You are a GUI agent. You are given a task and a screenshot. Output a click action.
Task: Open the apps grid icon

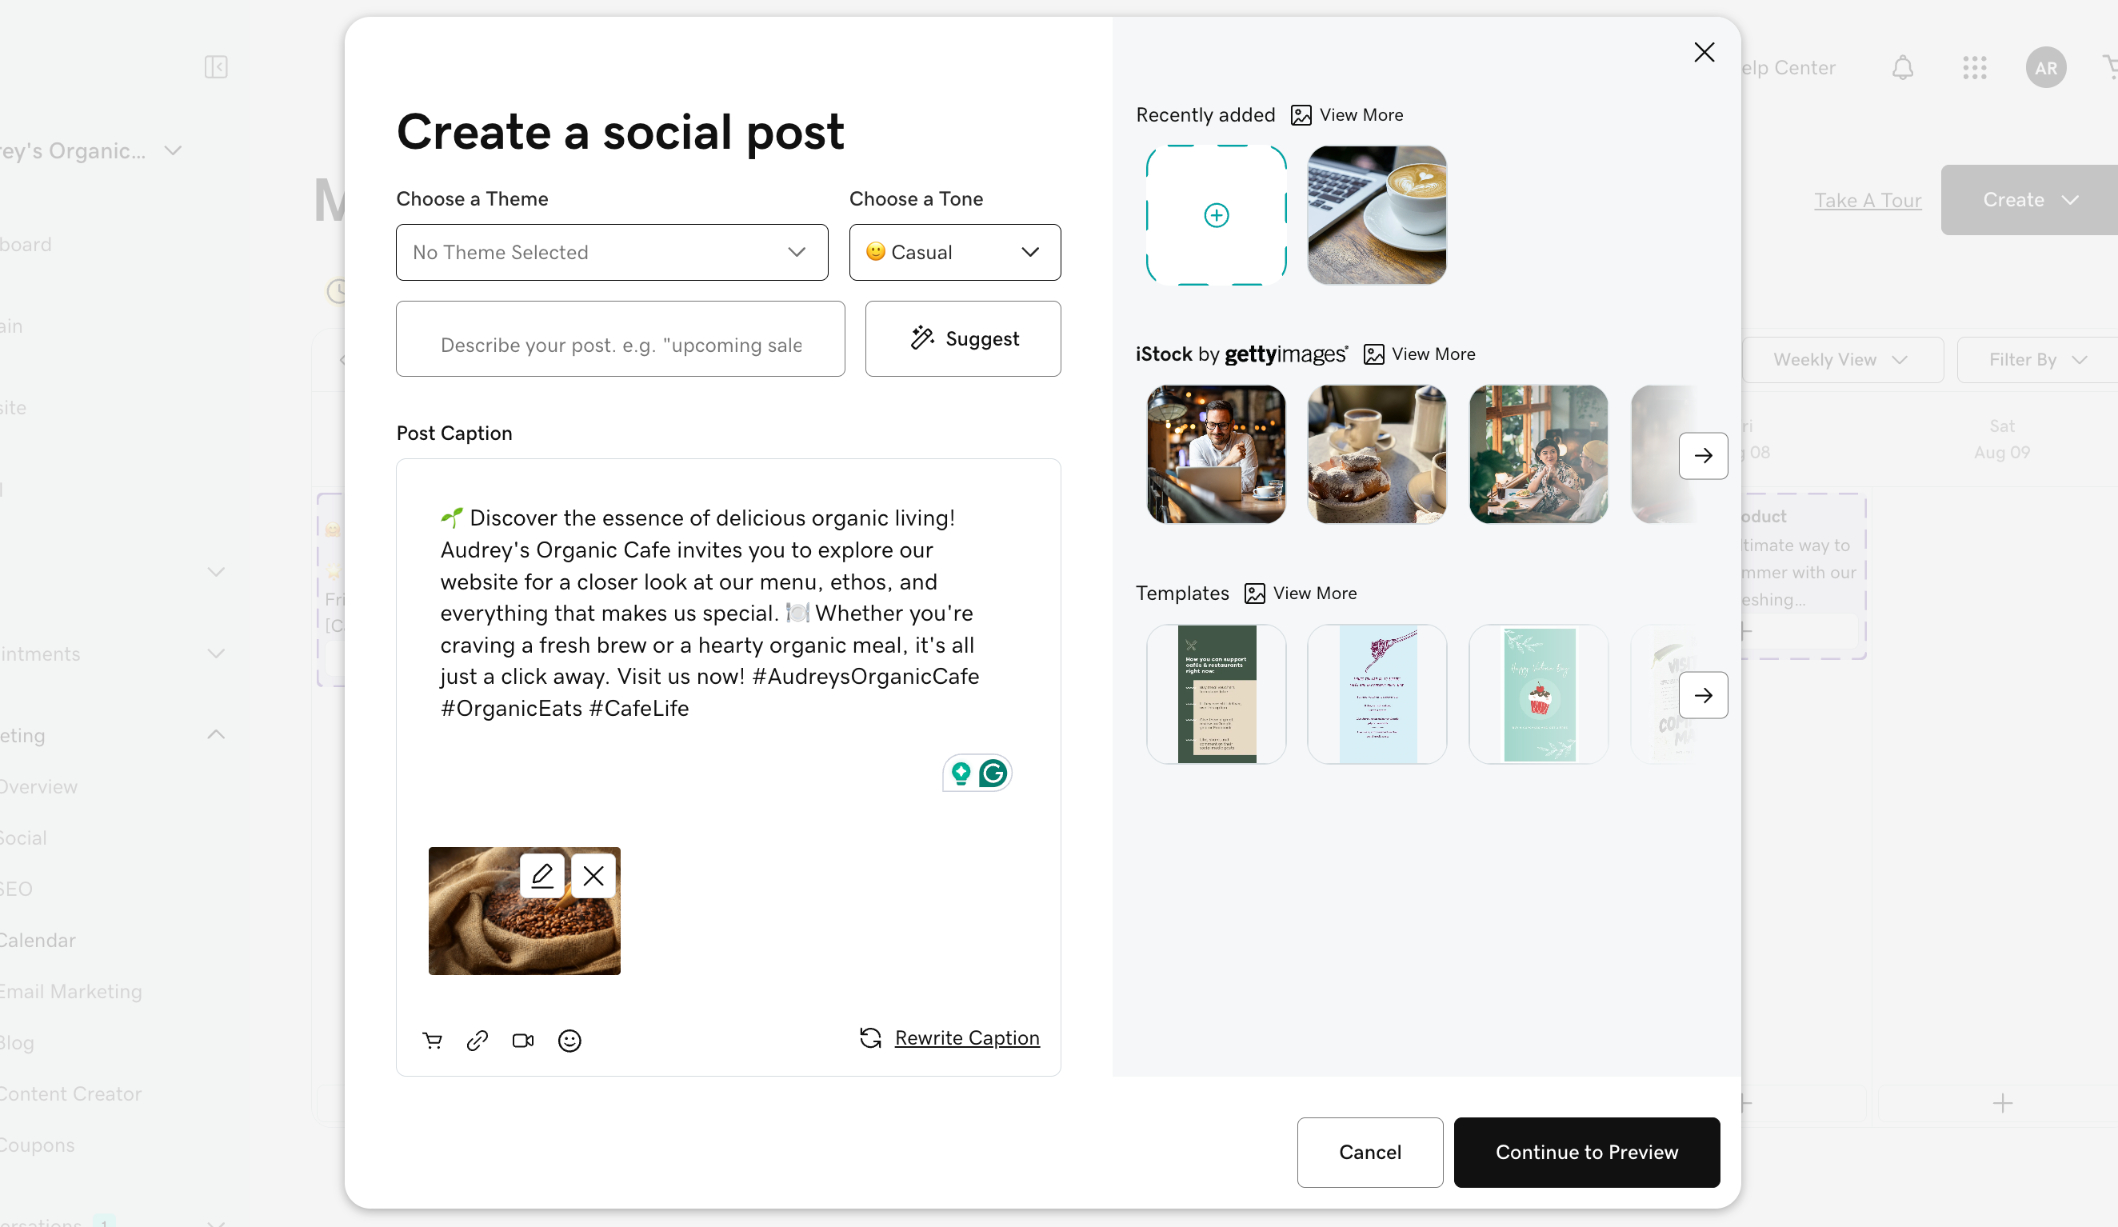[x=1974, y=67]
